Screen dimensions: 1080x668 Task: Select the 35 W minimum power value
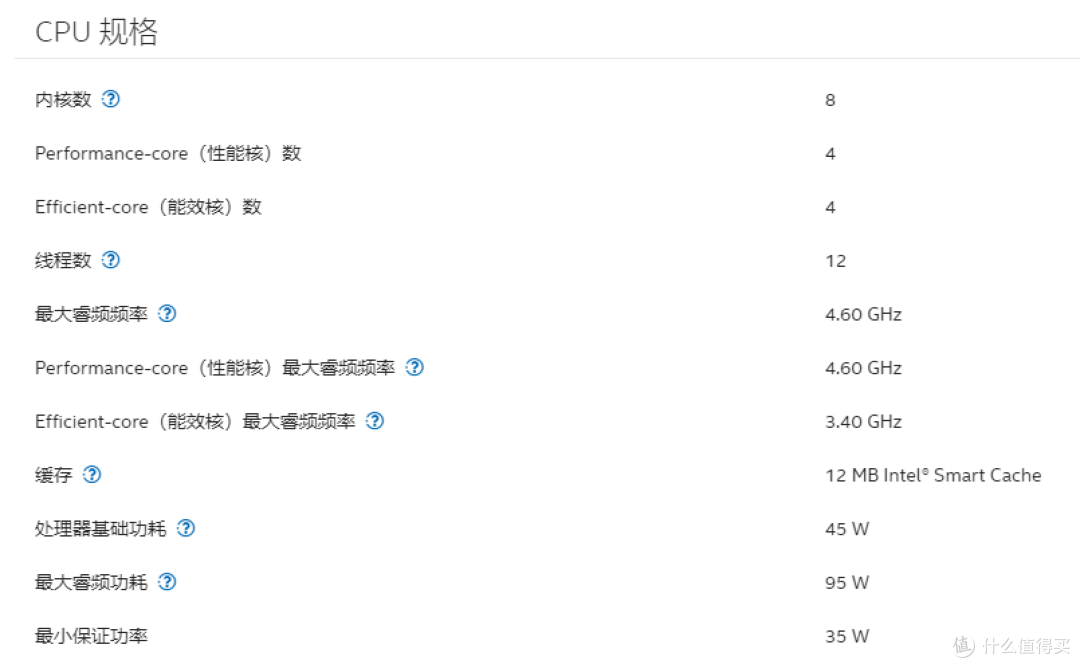[x=847, y=636]
